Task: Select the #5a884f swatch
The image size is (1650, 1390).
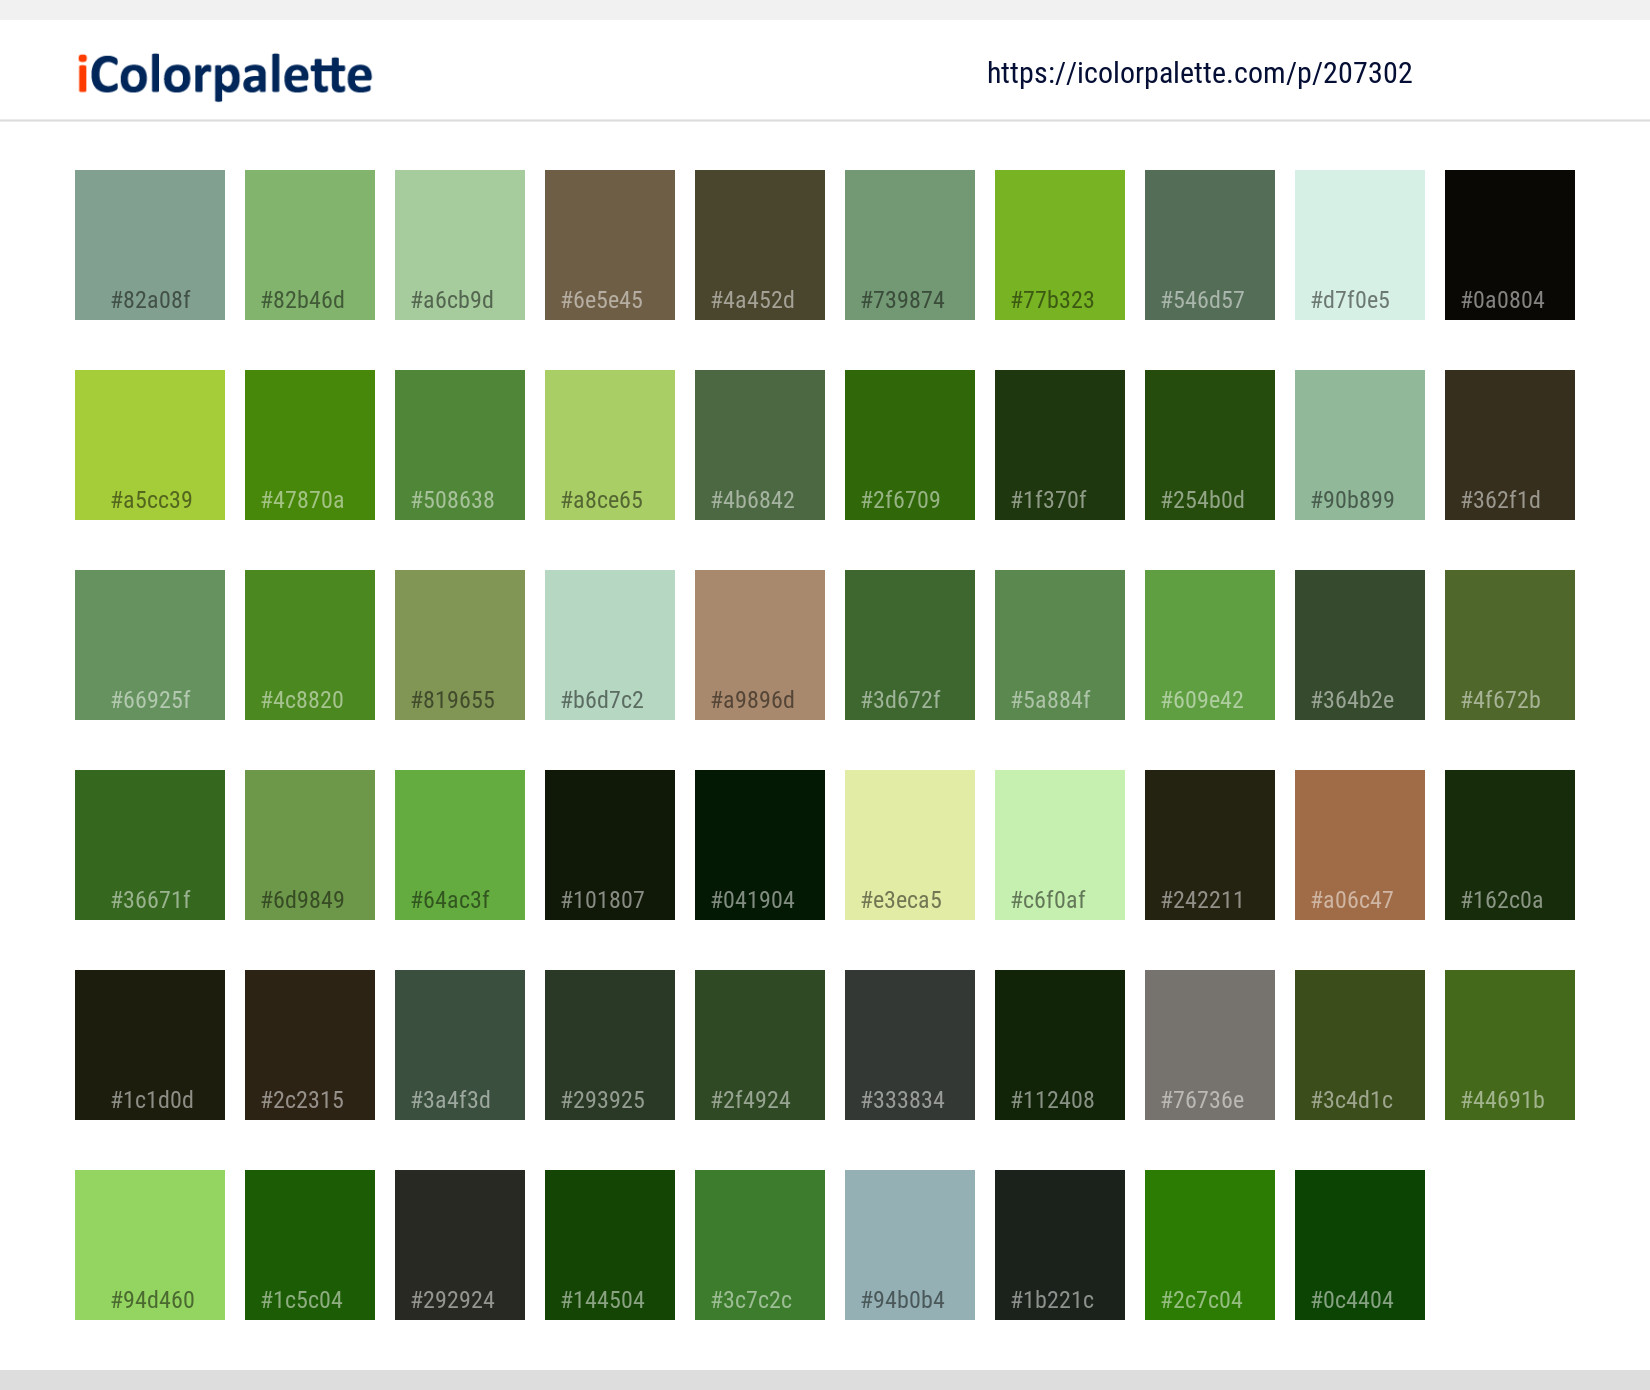Action: click(1060, 645)
